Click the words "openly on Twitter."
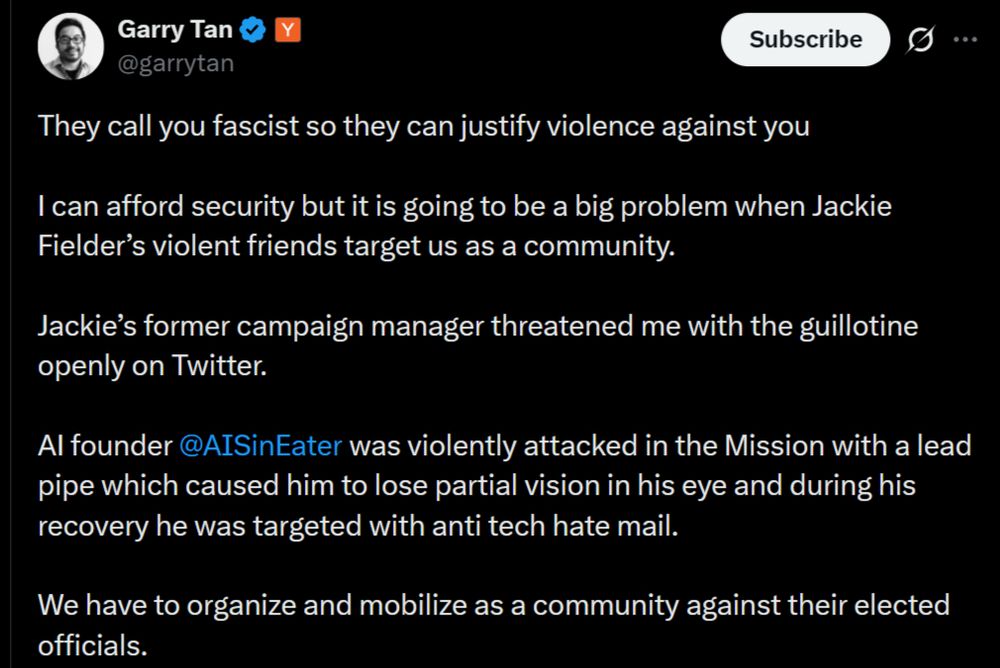Viewport: 1000px width, 668px height. pyautogui.click(x=152, y=366)
